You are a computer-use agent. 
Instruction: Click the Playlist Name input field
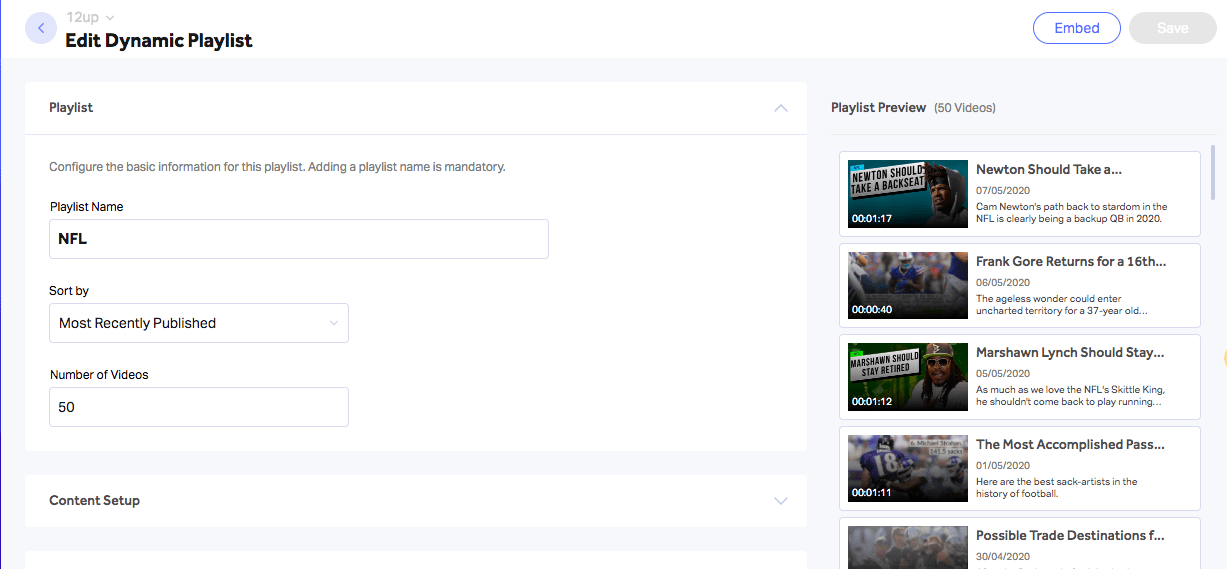click(299, 239)
